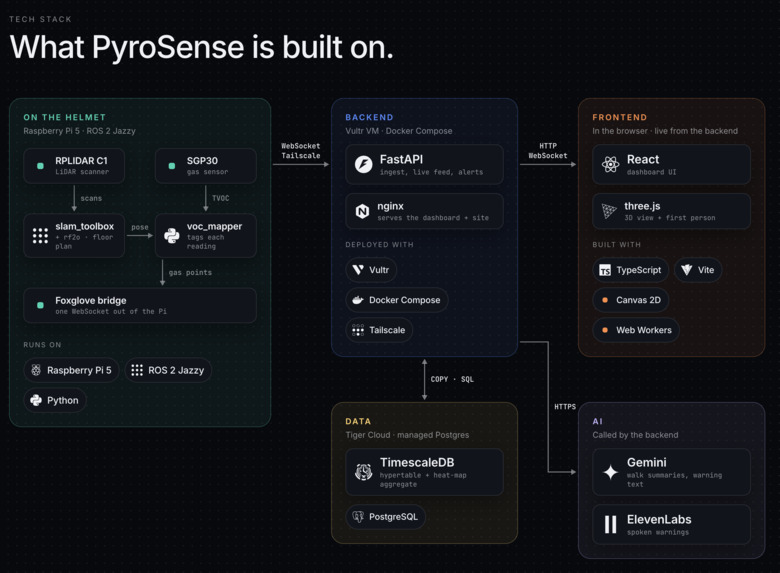This screenshot has width=780, height=573.
Task: Click the React atom logo icon
Action: pyautogui.click(x=610, y=164)
